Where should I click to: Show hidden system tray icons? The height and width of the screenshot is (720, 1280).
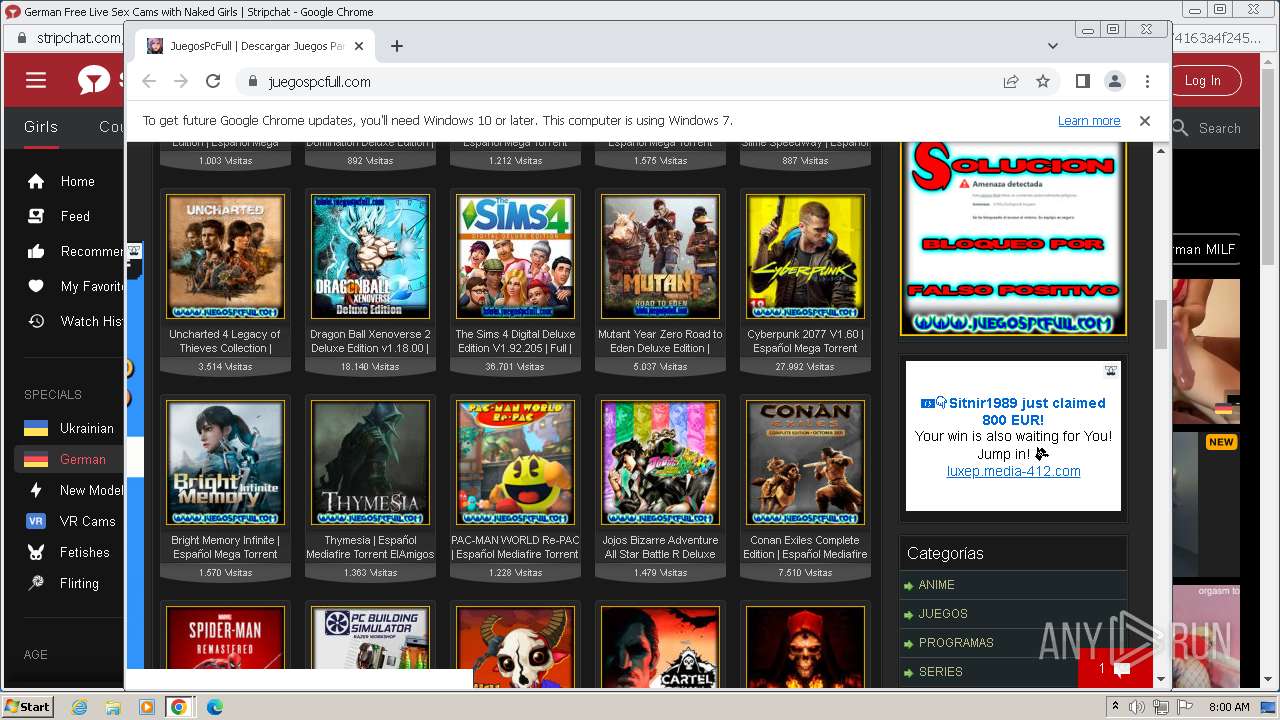point(1116,707)
